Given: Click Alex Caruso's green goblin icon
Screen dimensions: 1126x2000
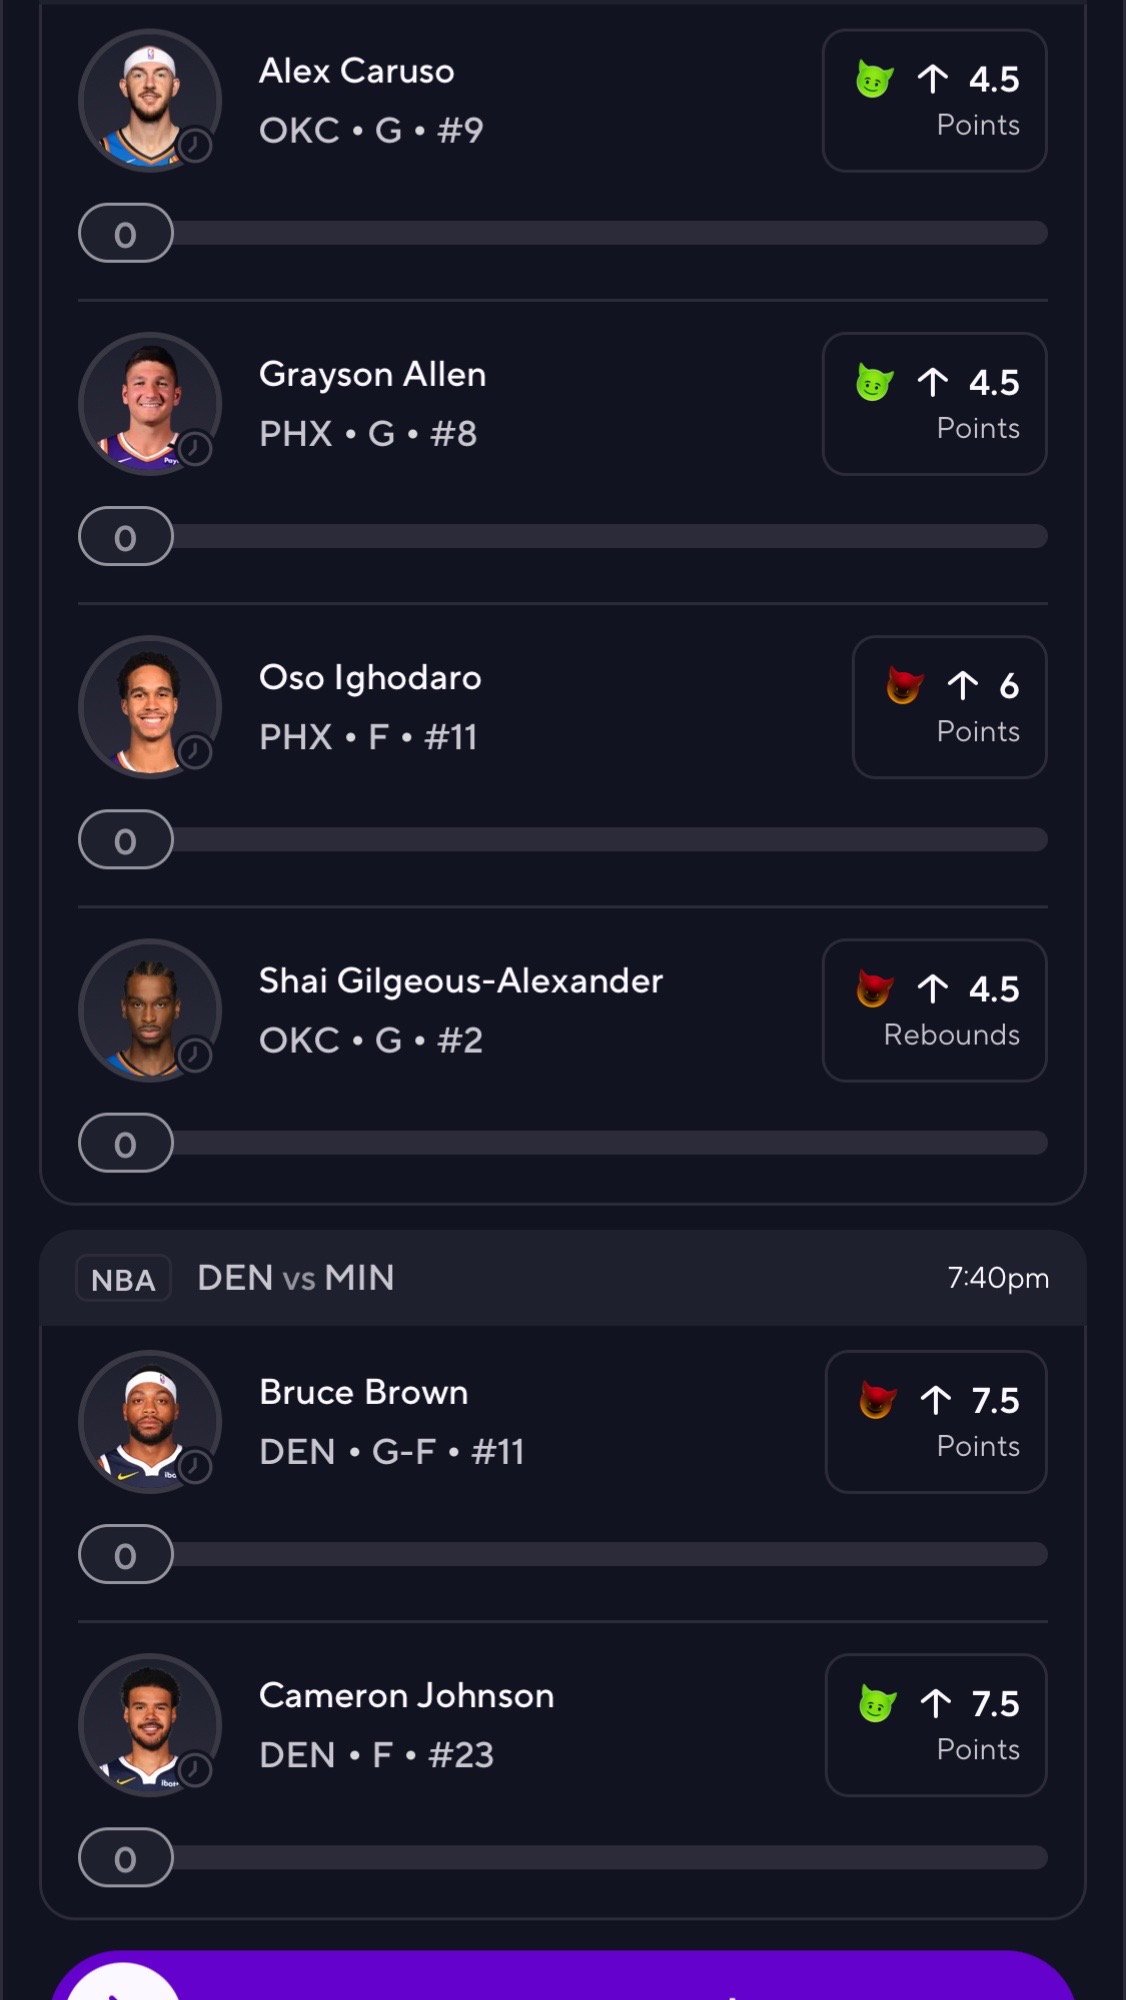Looking at the screenshot, I should (x=874, y=79).
